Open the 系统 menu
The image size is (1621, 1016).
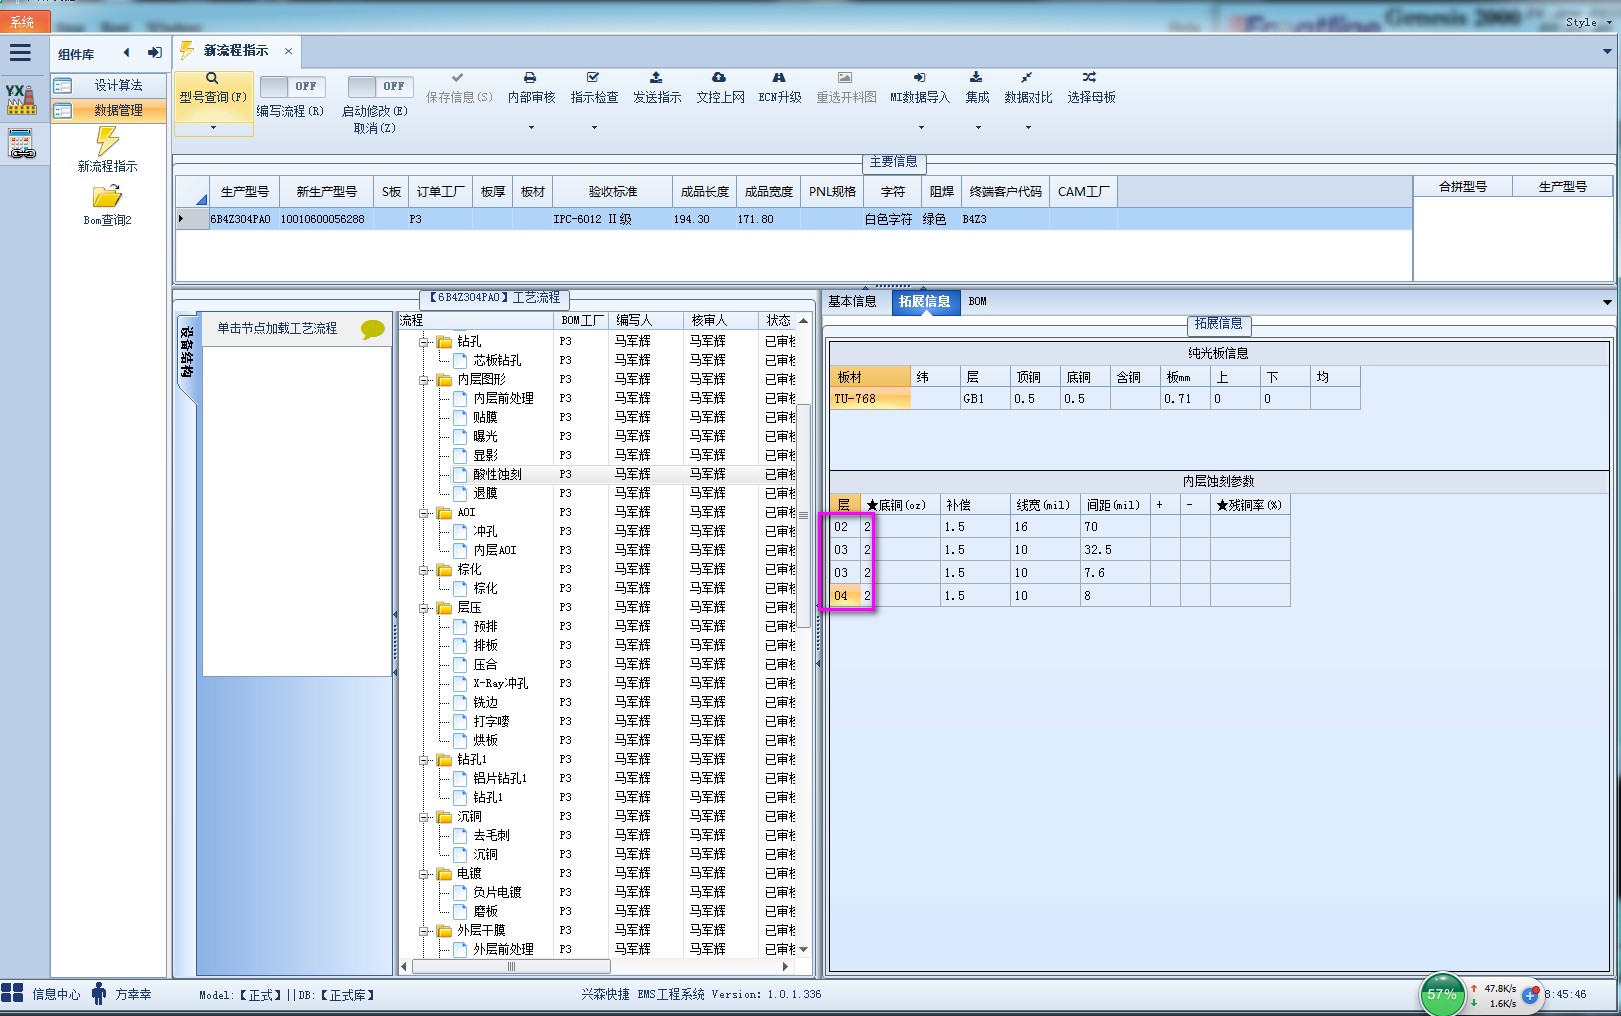pos(22,22)
